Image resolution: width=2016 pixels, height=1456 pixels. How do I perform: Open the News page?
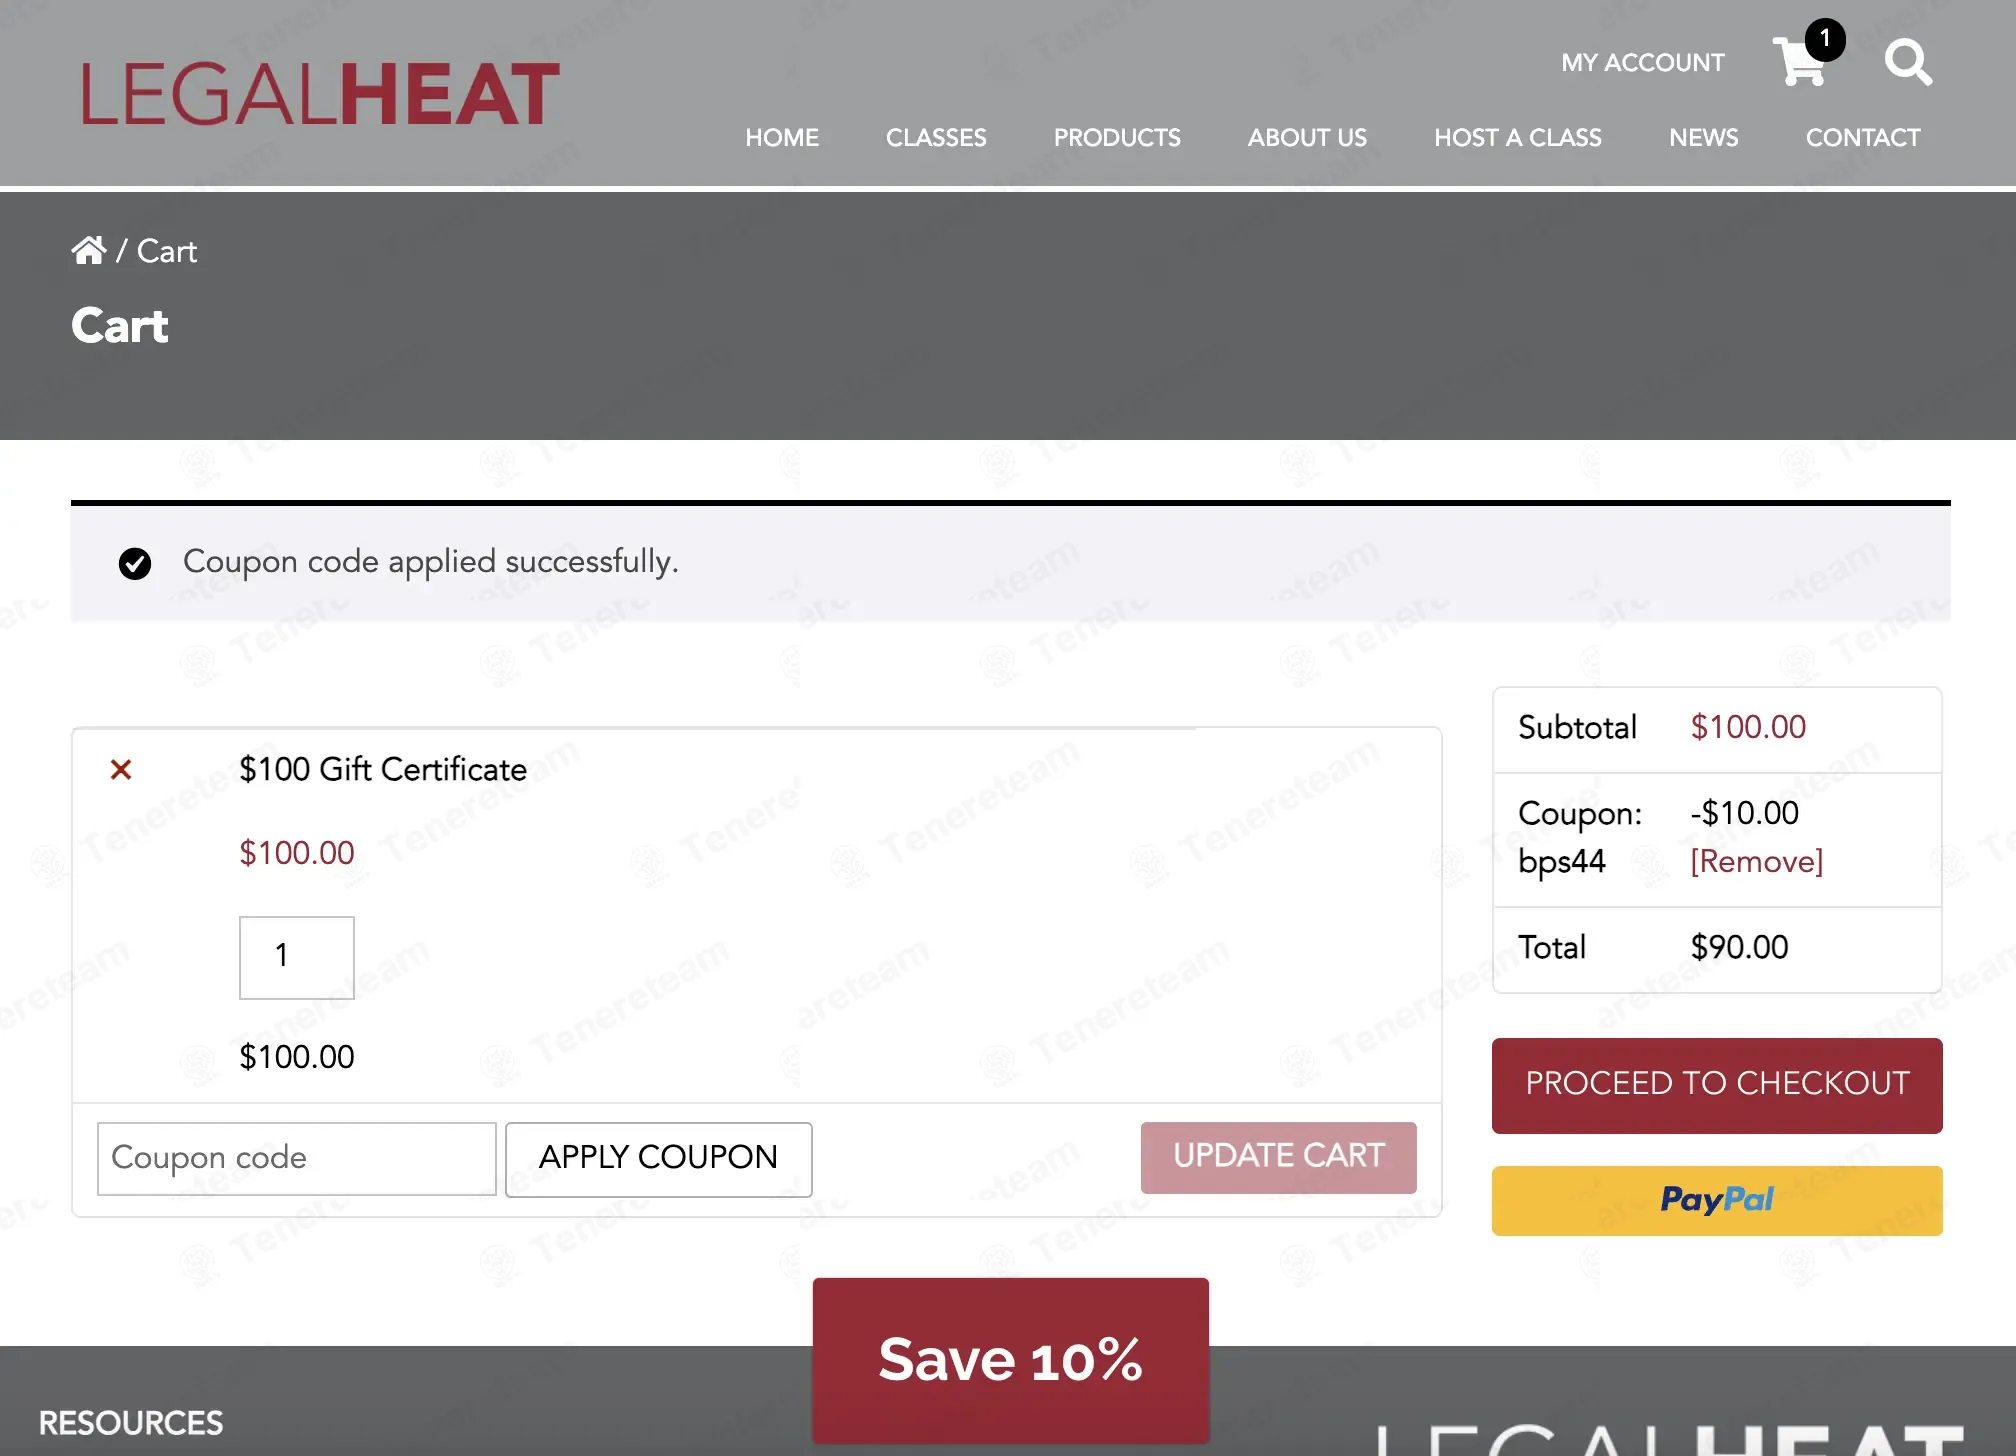1704,137
